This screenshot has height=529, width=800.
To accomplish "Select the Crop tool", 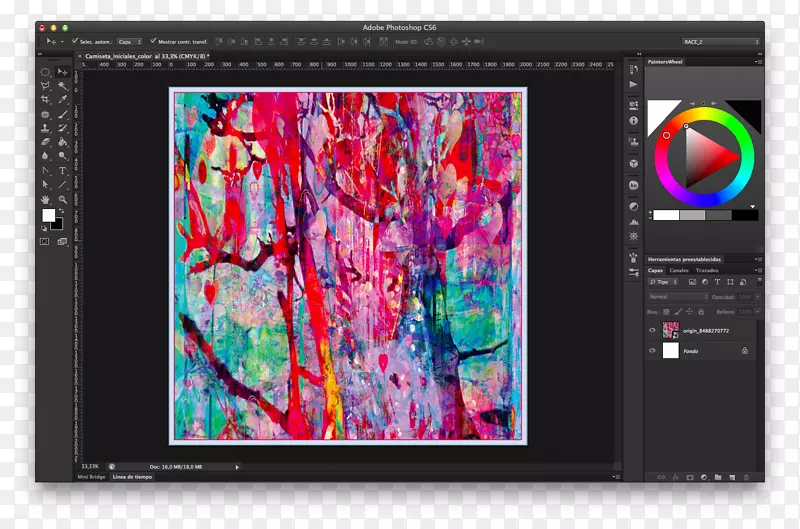I will point(45,100).
